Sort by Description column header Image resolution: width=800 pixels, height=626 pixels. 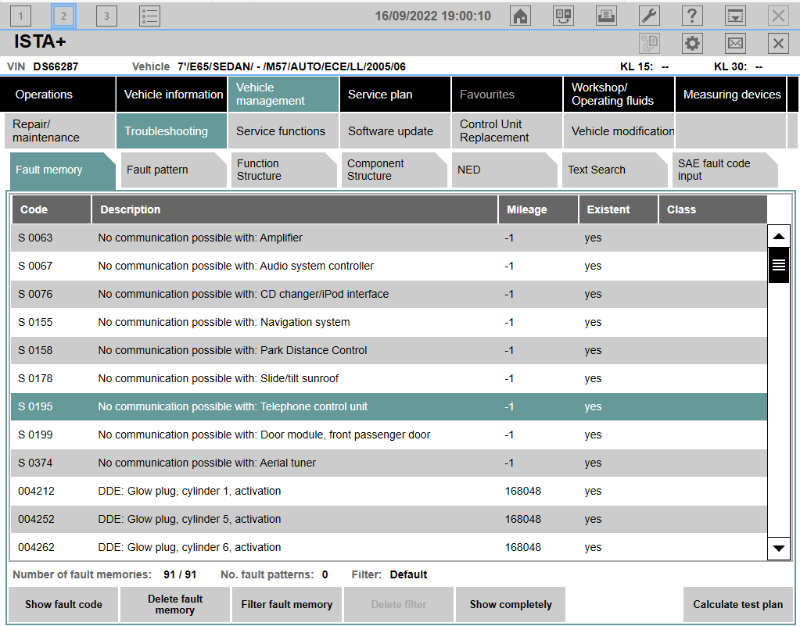click(x=294, y=210)
